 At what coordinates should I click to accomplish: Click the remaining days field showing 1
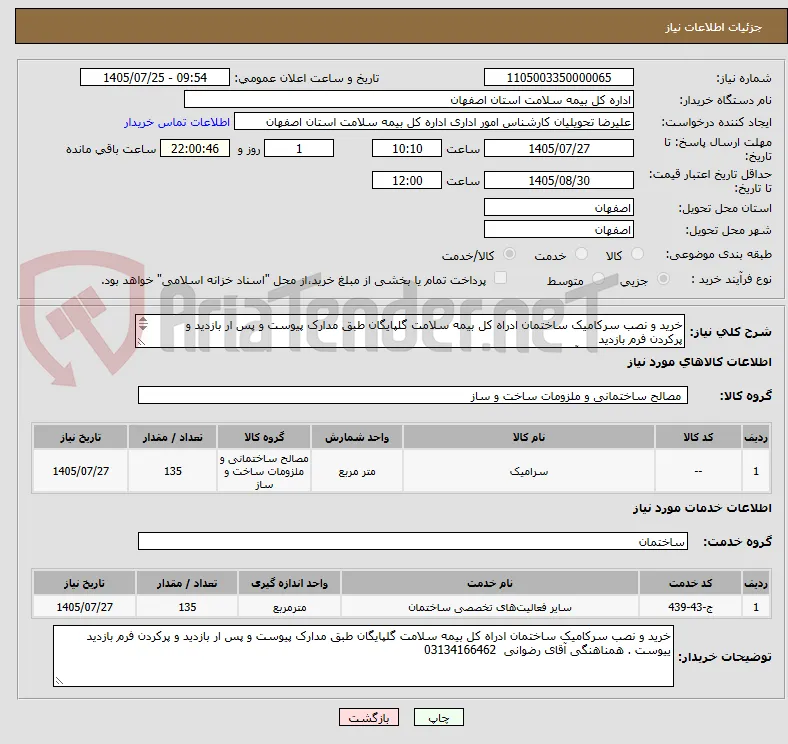[x=299, y=148]
